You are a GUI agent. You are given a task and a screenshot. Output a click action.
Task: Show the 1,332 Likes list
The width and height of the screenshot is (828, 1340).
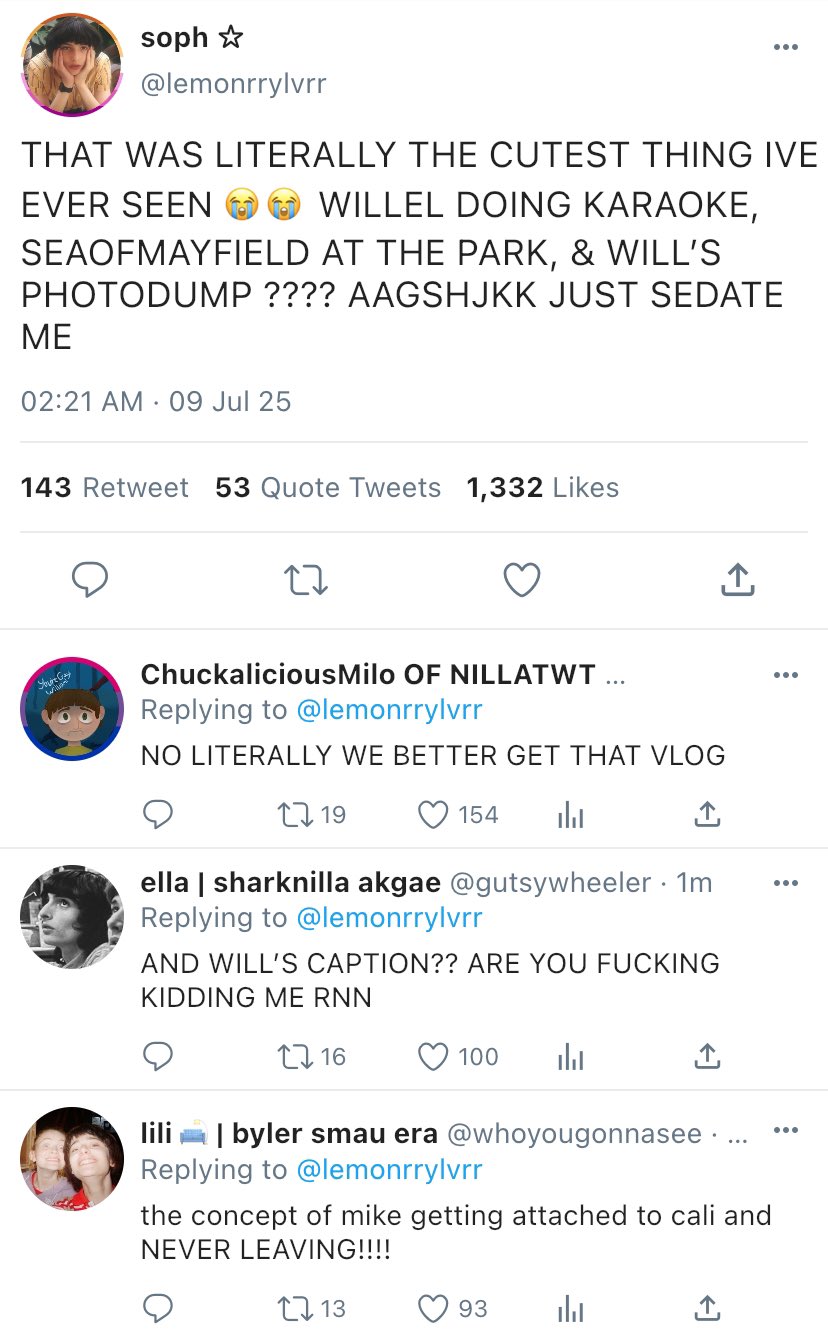(543, 488)
